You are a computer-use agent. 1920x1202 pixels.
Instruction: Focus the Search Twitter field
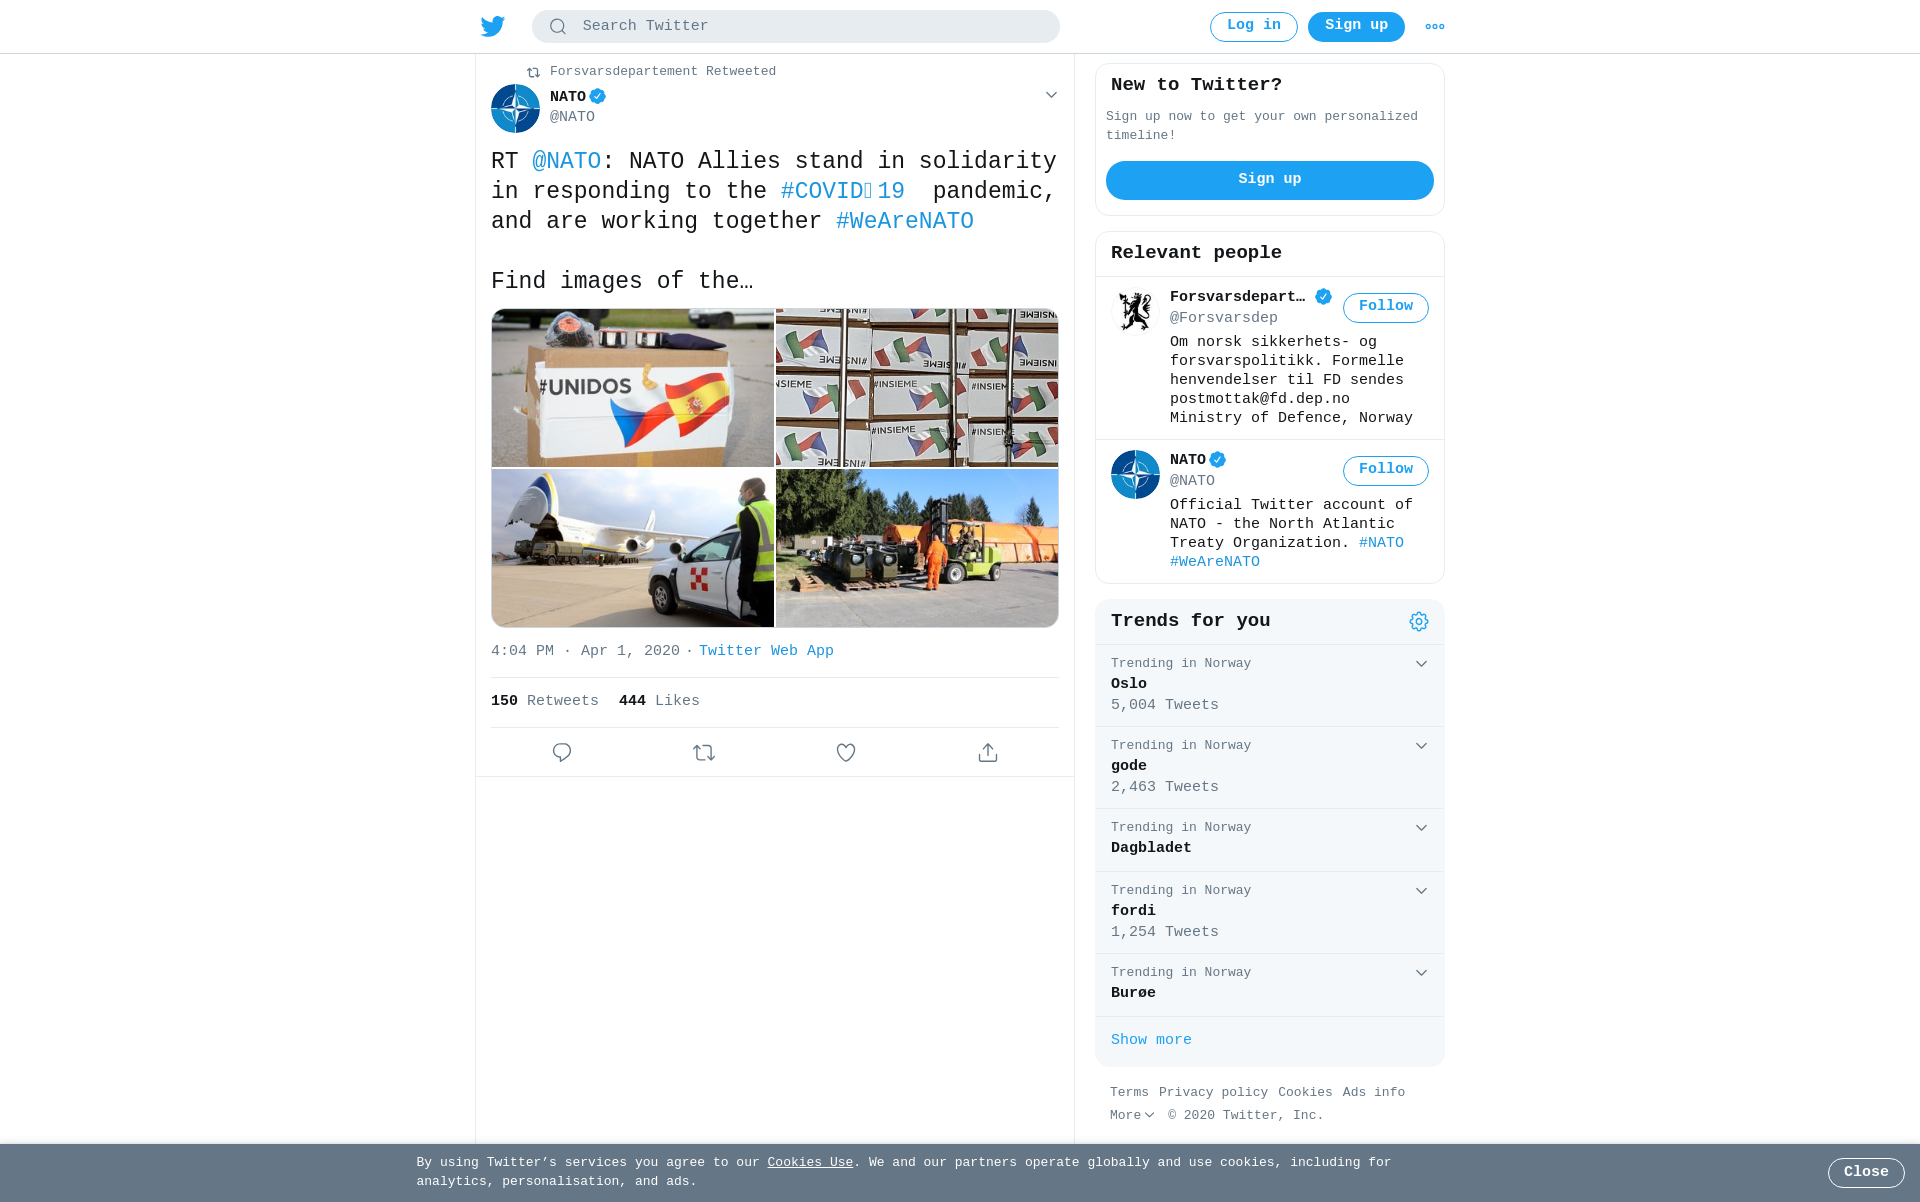coord(795,26)
